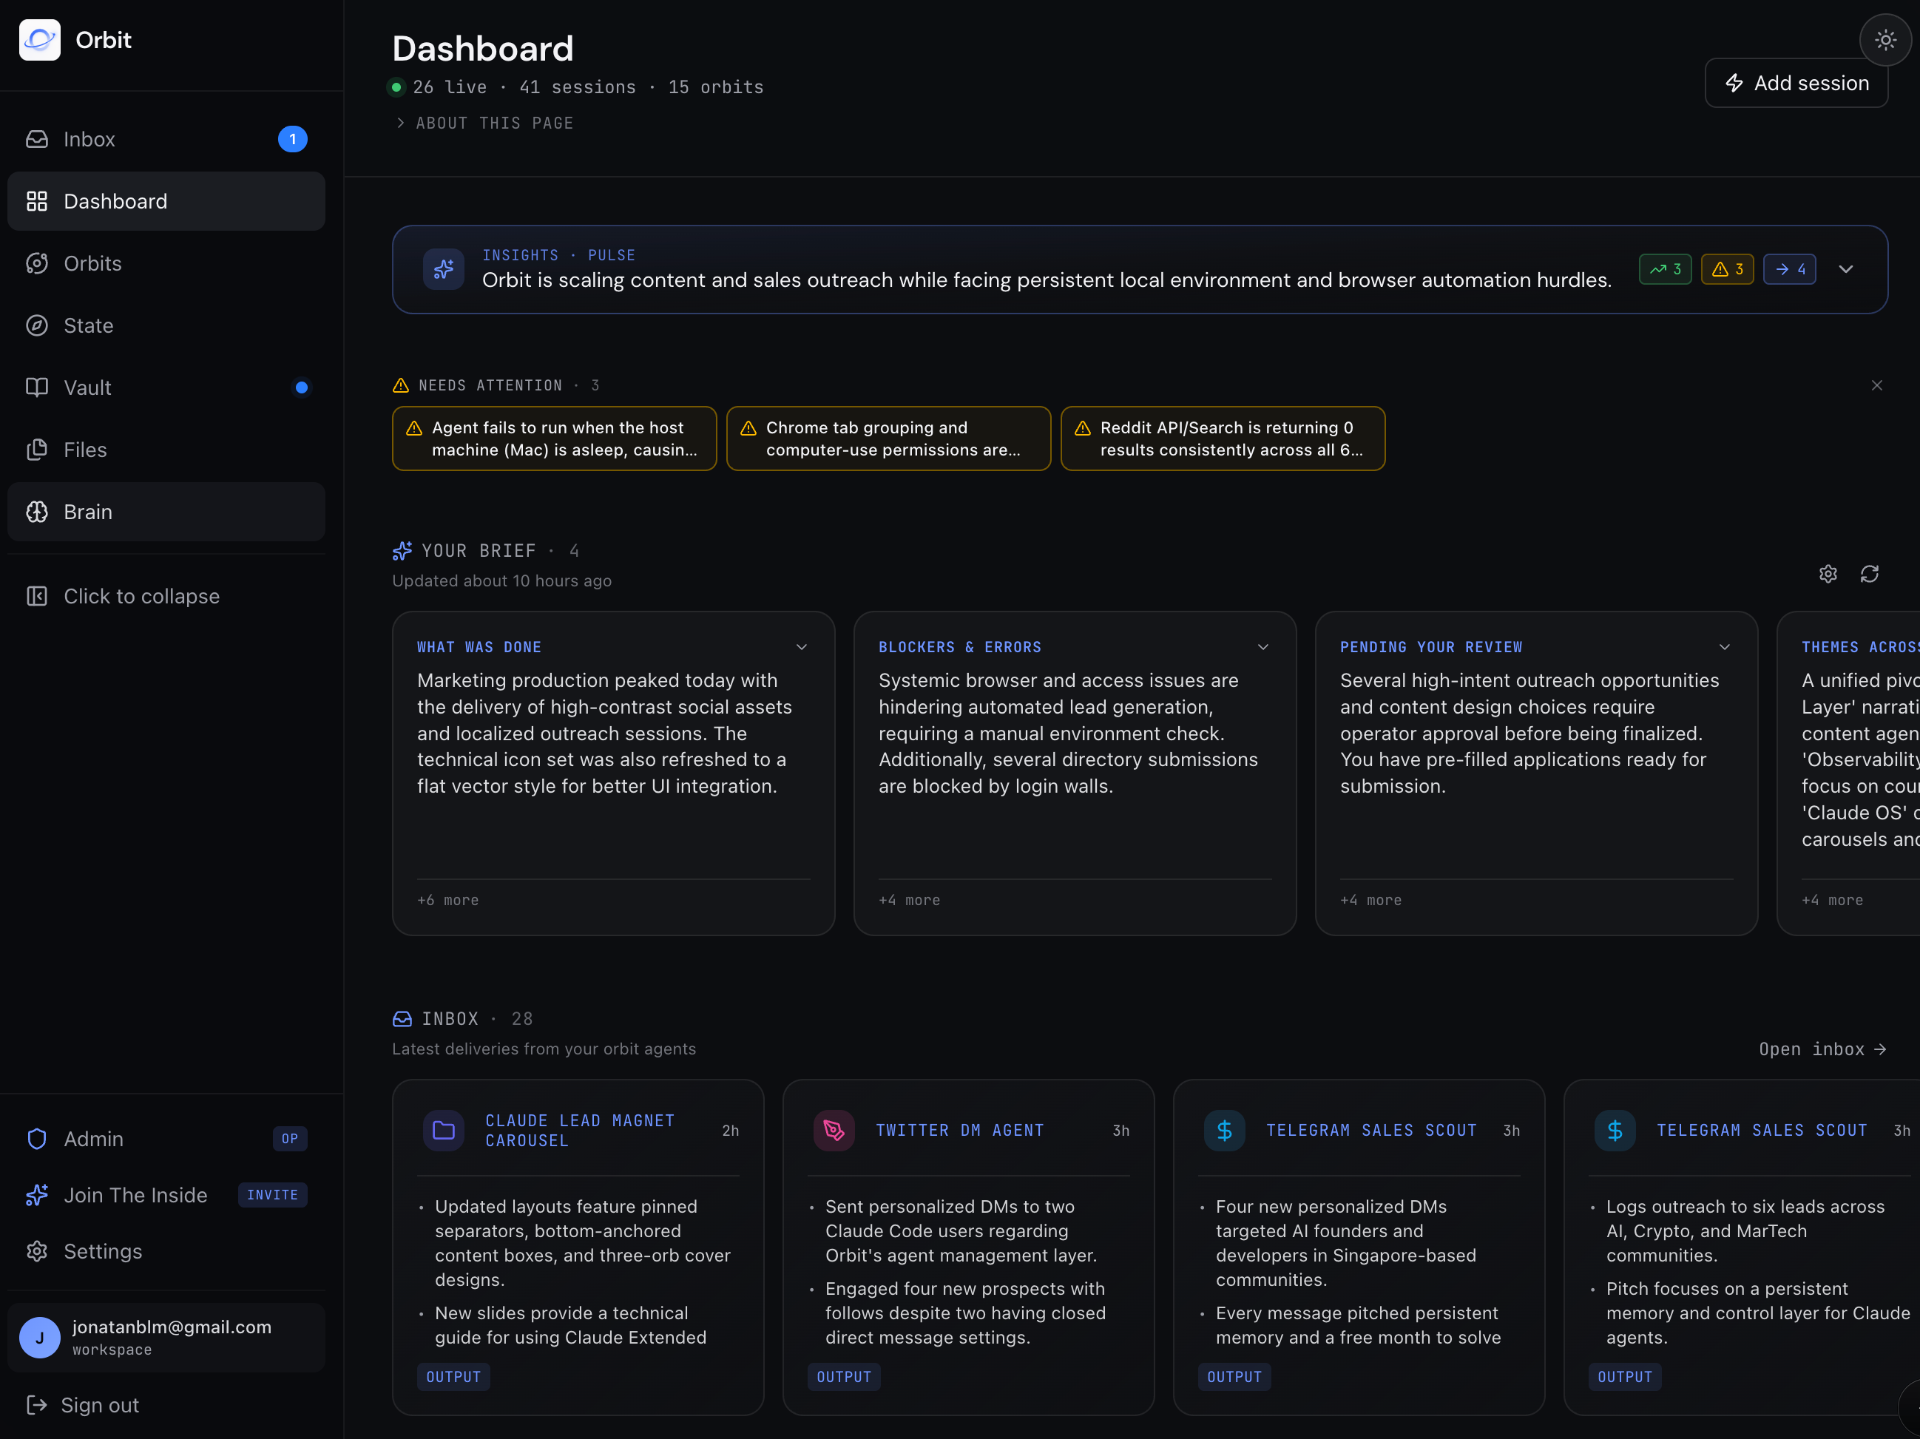Expand the Pending Your Review card chevron
The width and height of the screenshot is (1920, 1439).
click(1725, 647)
